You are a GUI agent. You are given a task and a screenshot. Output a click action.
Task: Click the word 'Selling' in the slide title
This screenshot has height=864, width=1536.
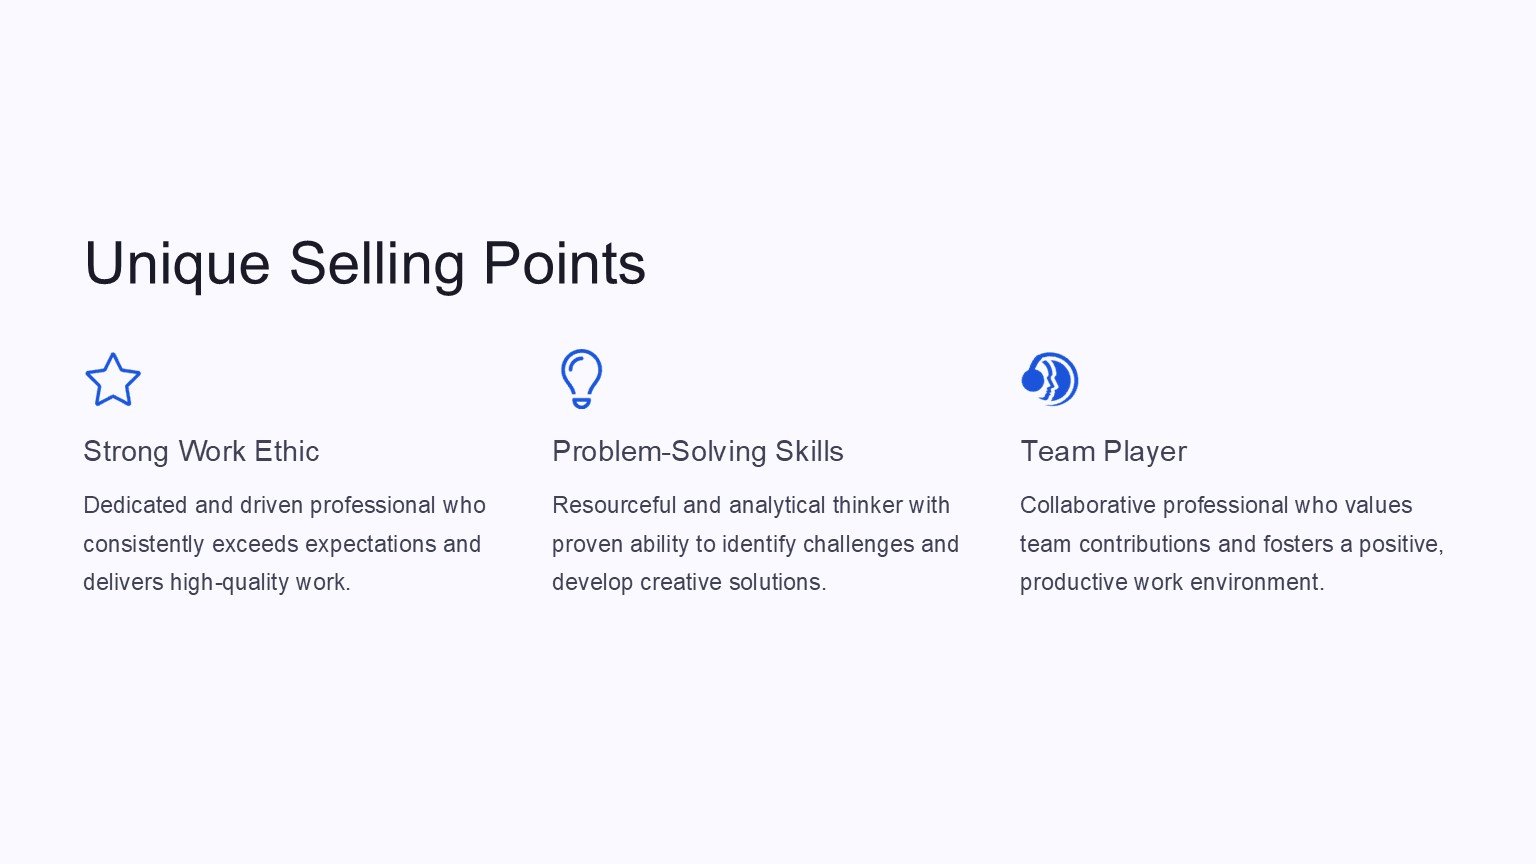click(377, 264)
